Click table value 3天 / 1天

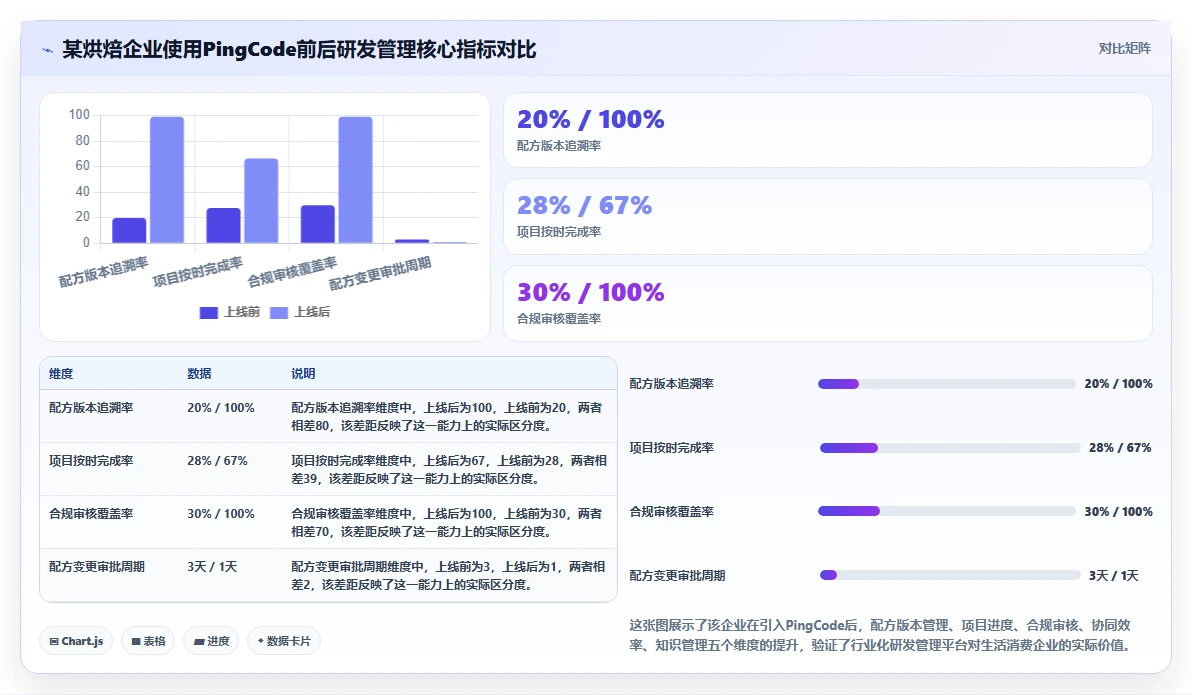point(212,567)
